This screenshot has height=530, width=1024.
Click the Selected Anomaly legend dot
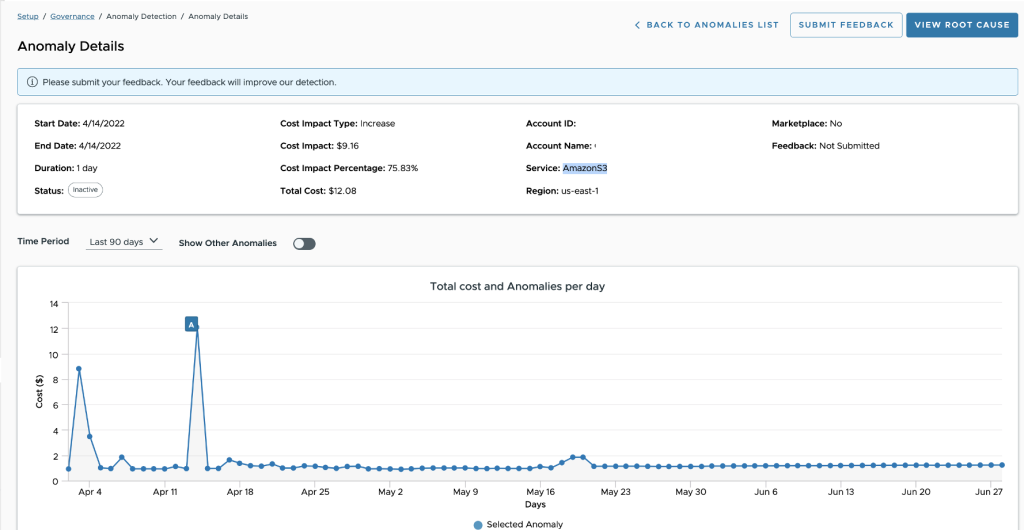click(x=478, y=524)
